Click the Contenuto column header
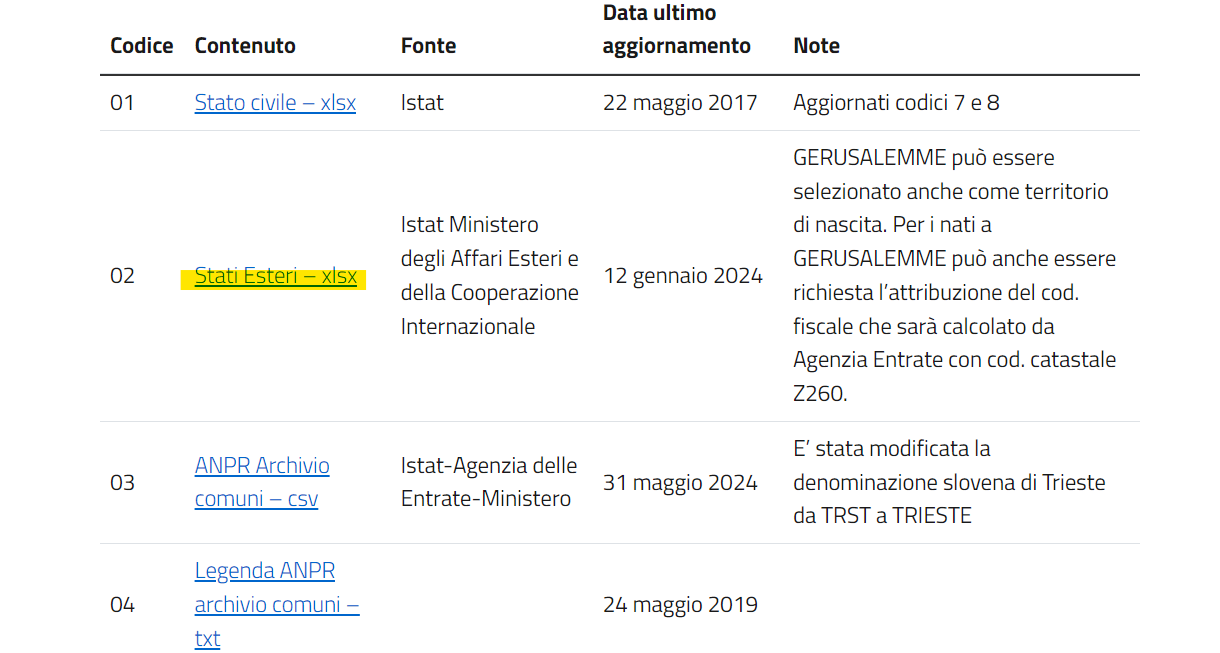 pos(245,46)
